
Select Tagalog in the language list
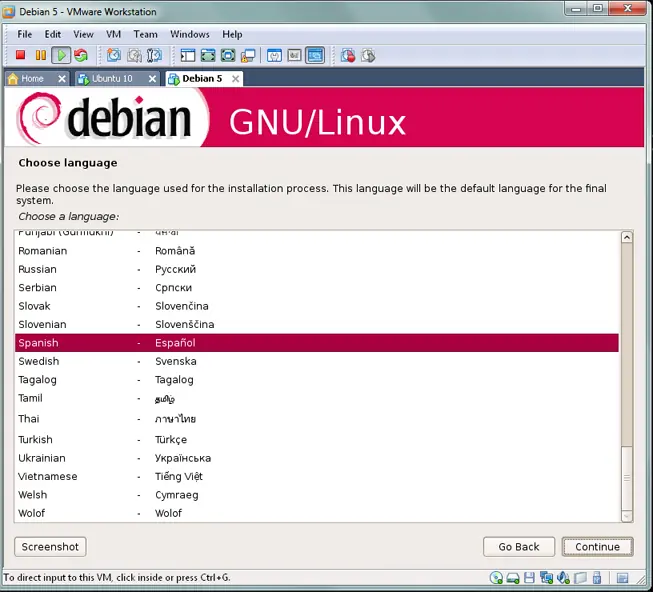click(317, 379)
